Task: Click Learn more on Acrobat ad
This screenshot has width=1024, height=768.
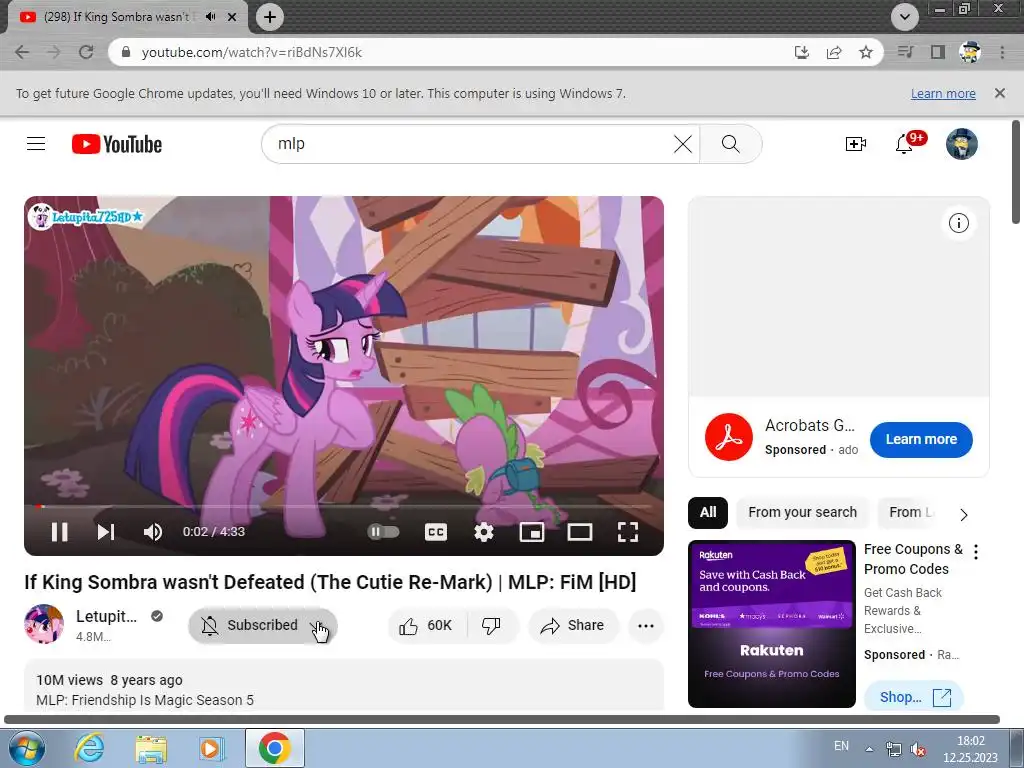Action: [921, 440]
